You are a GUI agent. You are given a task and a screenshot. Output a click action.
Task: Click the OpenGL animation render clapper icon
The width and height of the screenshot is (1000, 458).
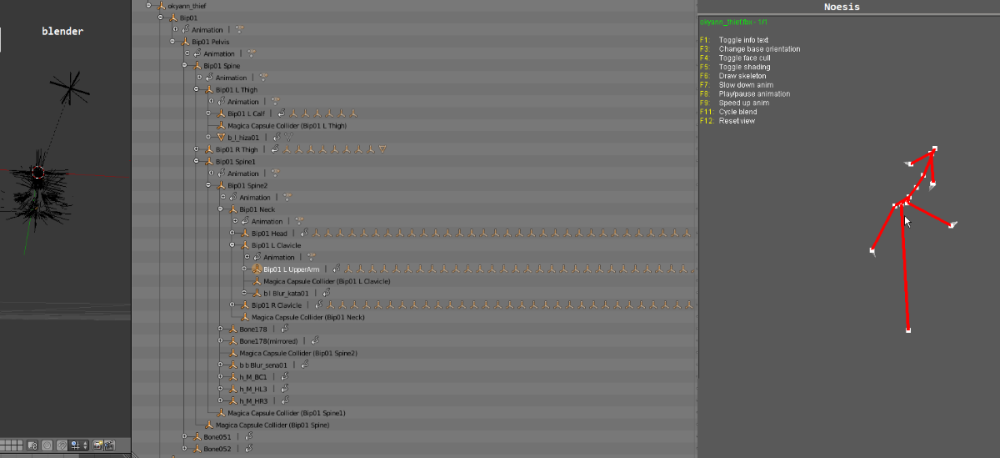[110, 445]
